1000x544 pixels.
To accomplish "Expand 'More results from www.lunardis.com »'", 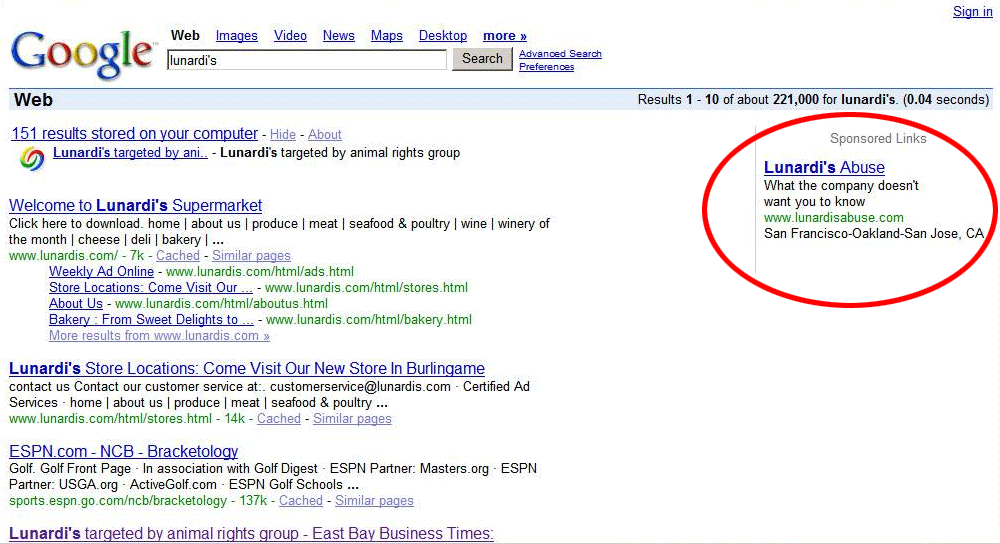I will (159, 336).
